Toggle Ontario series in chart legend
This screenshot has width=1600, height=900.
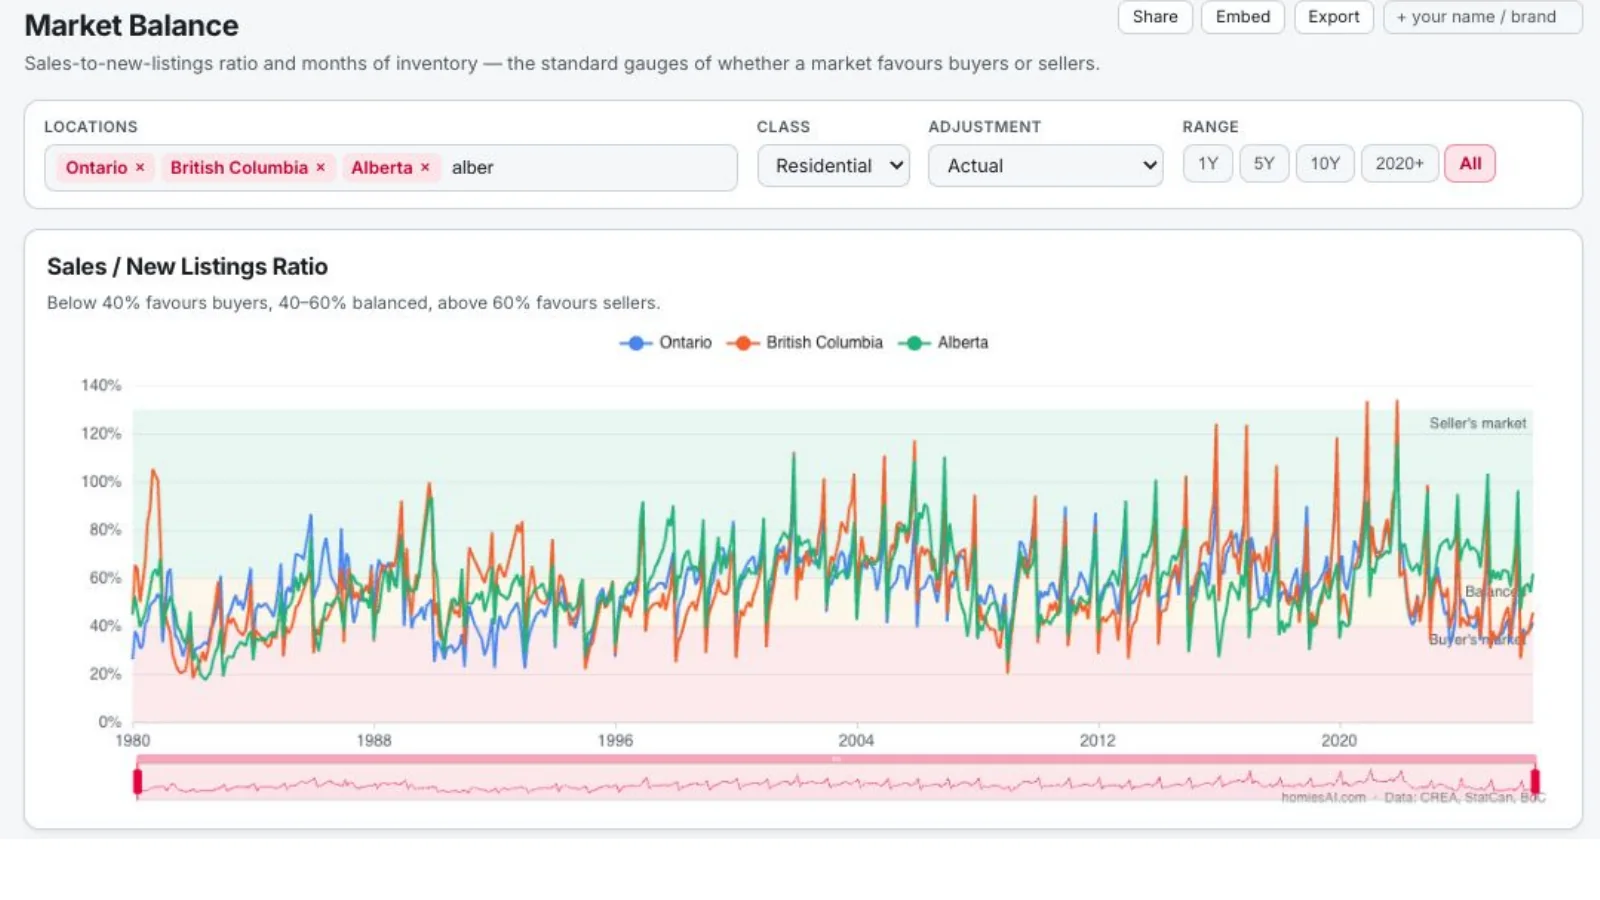[x=666, y=342]
